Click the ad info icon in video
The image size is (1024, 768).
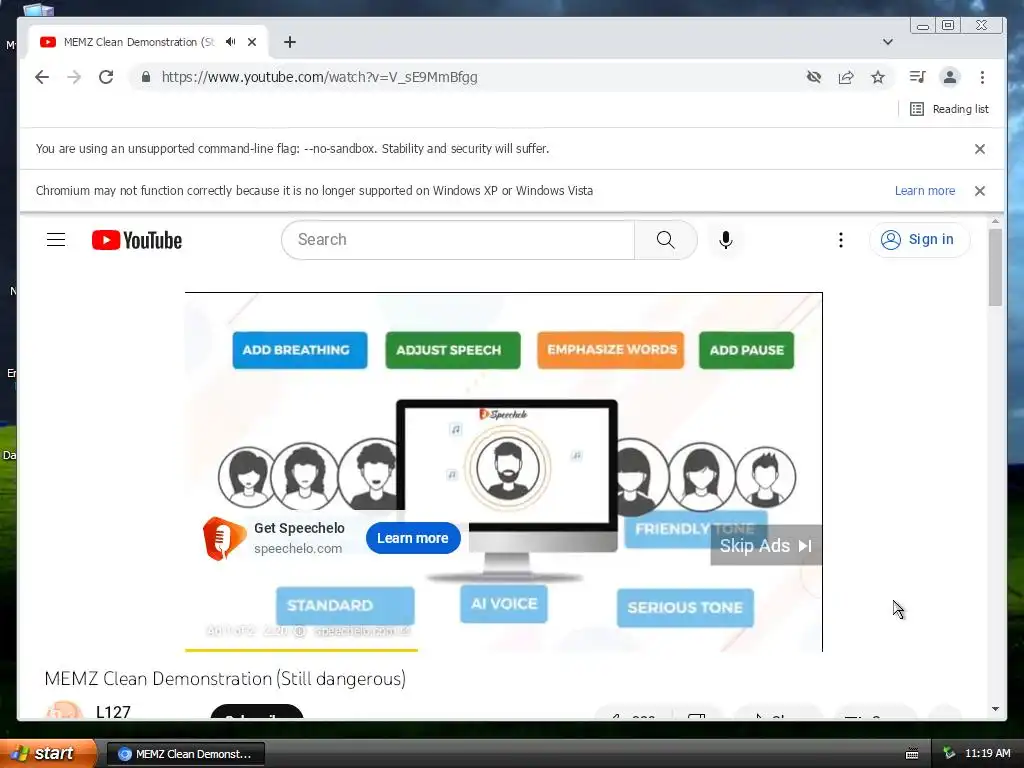point(300,632)
